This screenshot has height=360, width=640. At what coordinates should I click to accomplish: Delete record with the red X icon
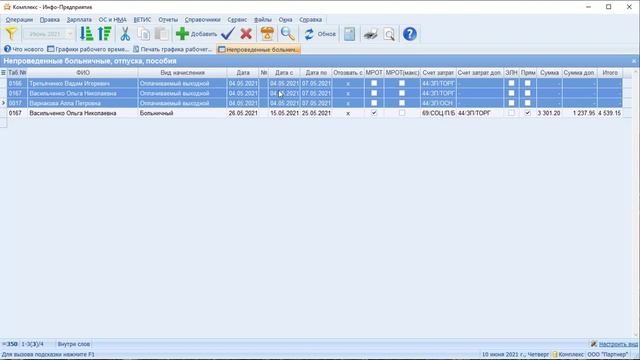tap(246, 34)
